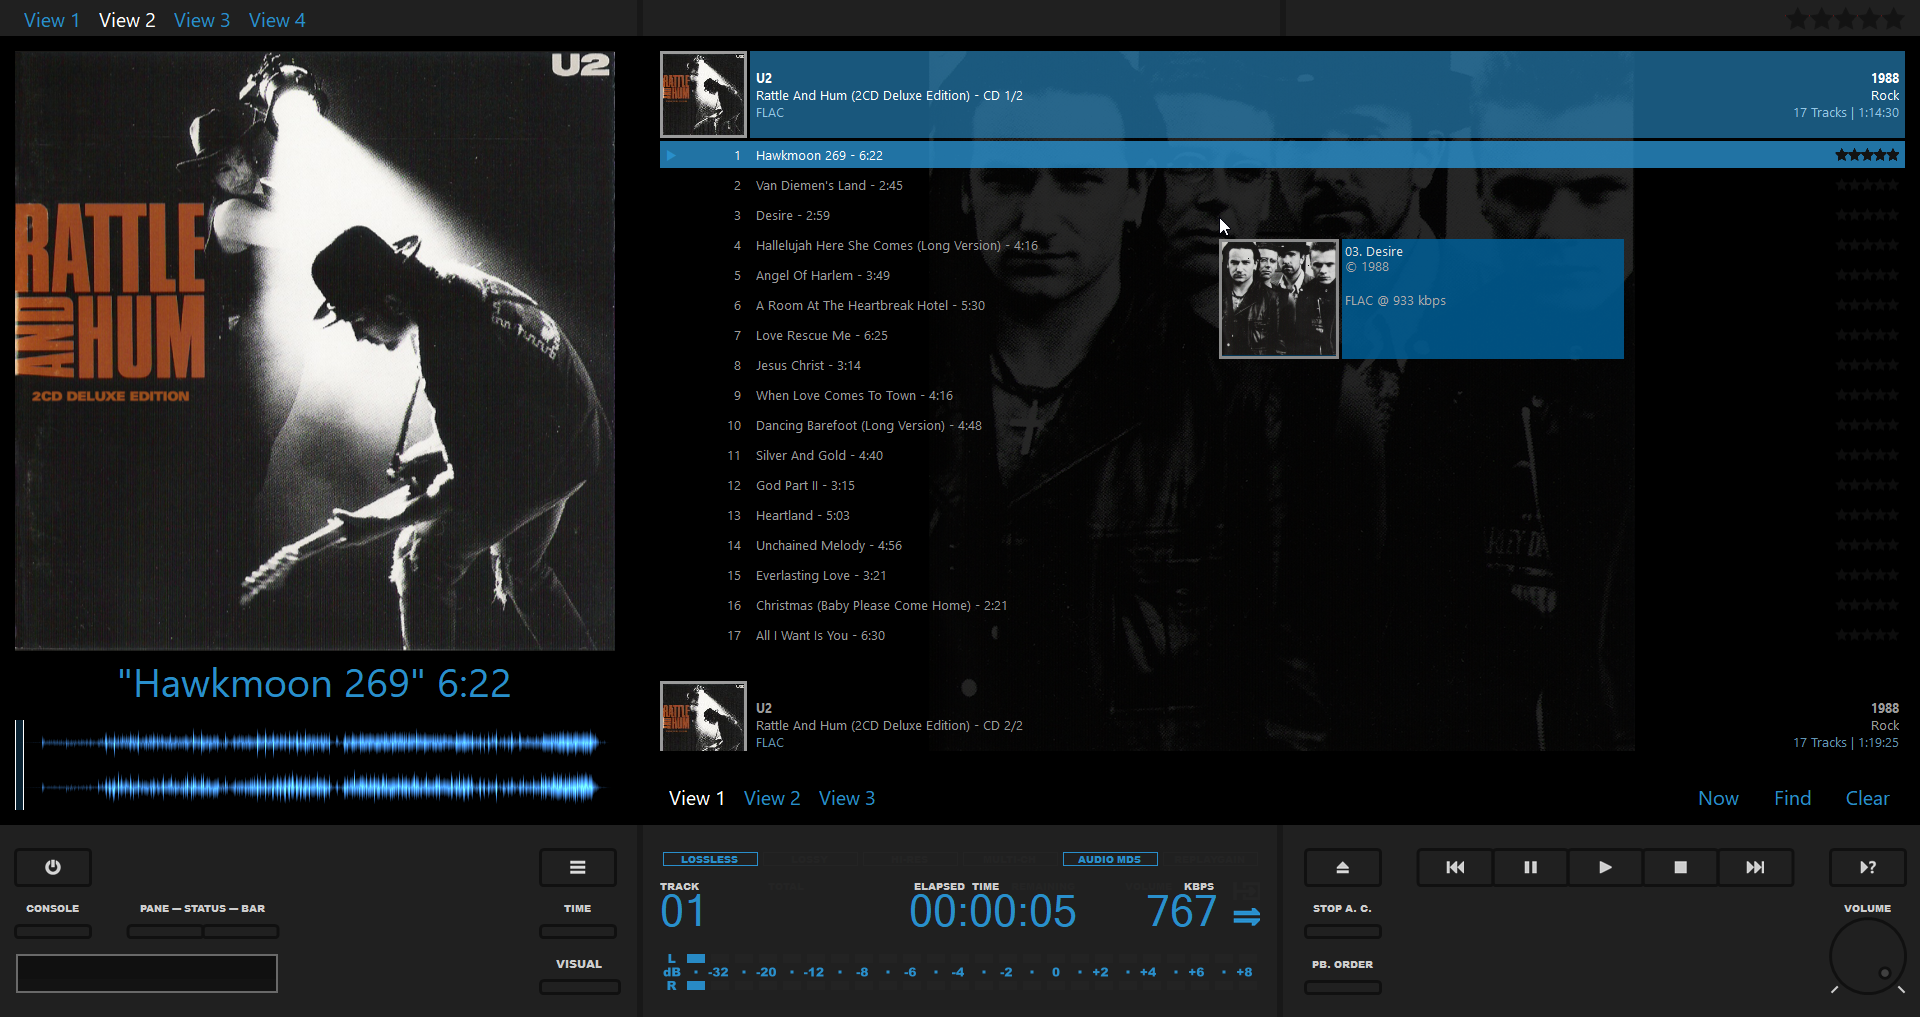The height and width of the screenshot is (1017, 1920).
Task: Click the Play button
Action: tap(1605, 867)
